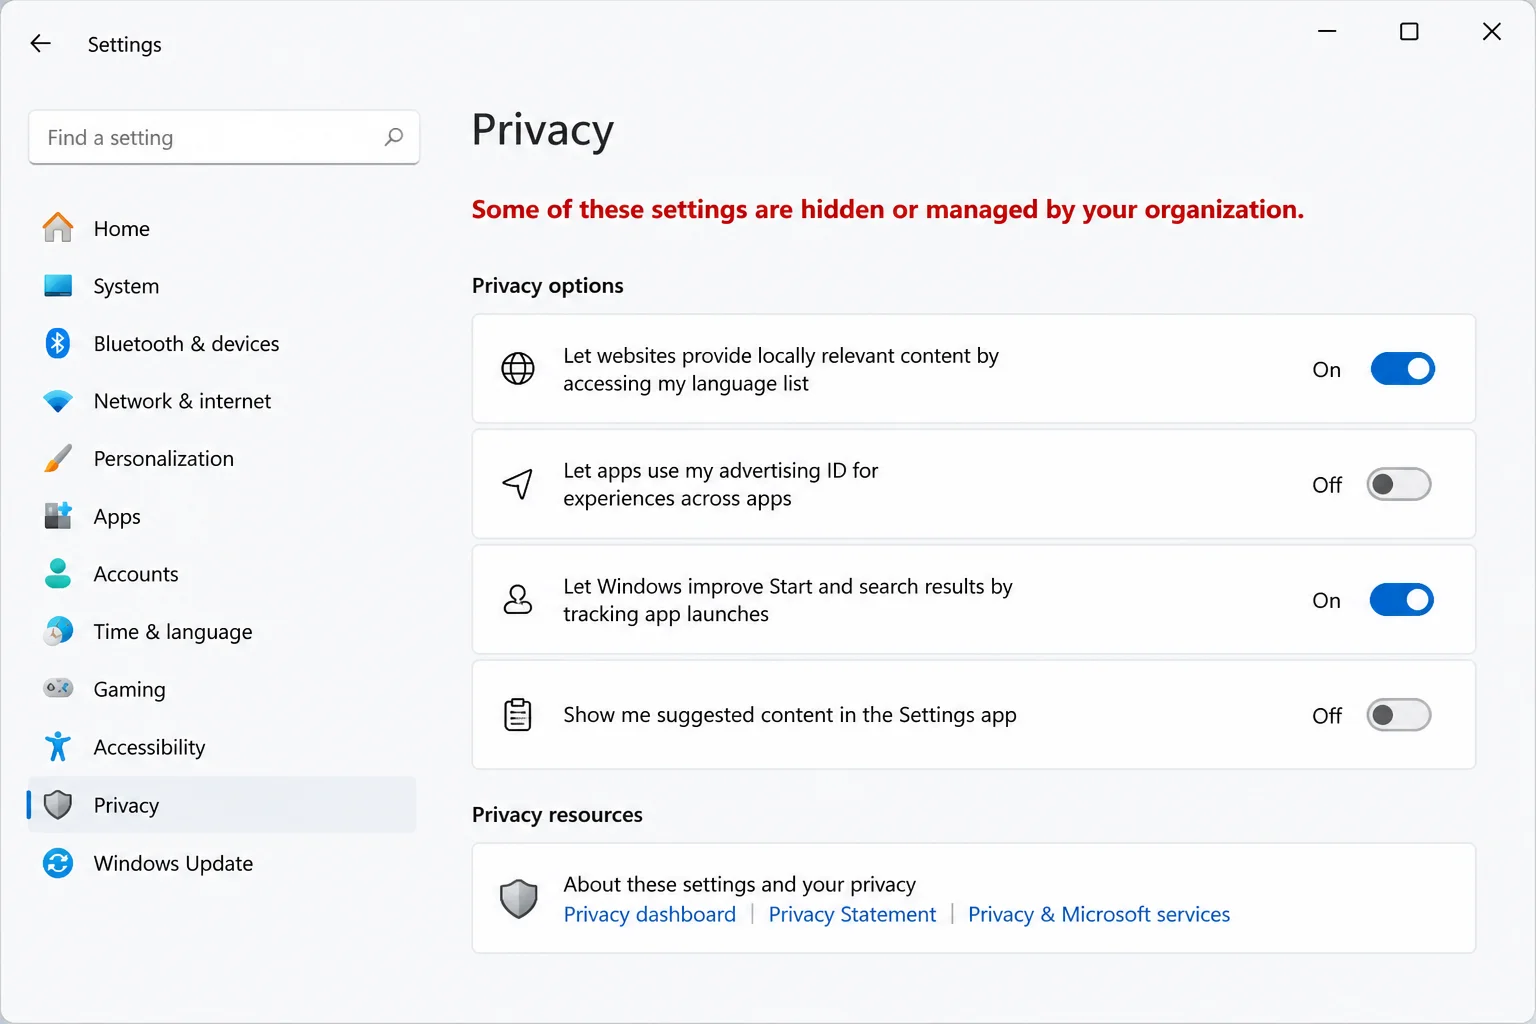
Task: Click the shield icon in Privacy resources
Action: click(518, 899)
